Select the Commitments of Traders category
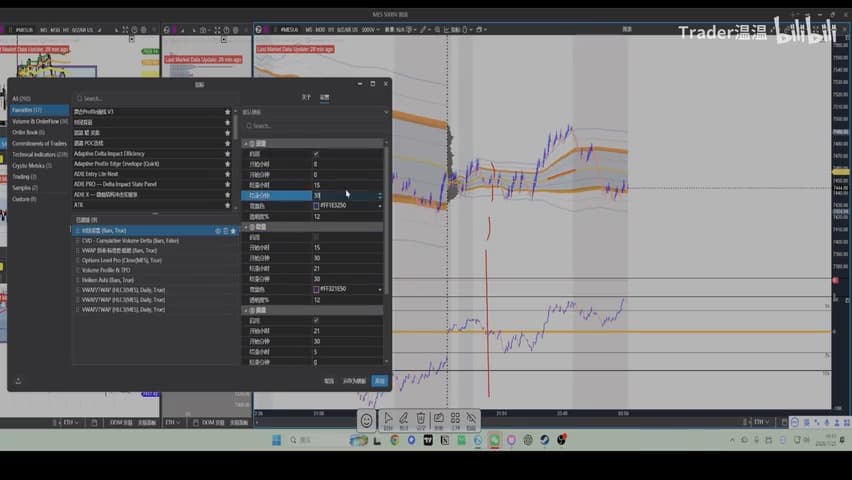This screenshot has height=480, width=852. (x=39, y=144)
